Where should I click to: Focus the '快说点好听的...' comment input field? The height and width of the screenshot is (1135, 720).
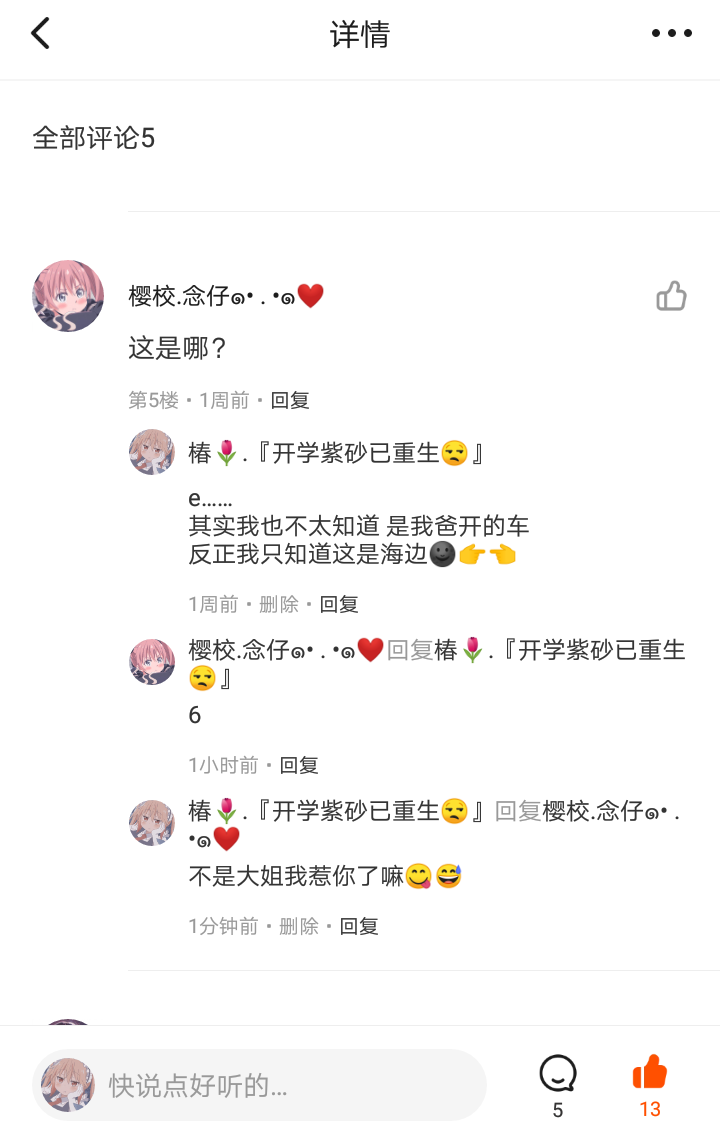[x=260, y=1085]
